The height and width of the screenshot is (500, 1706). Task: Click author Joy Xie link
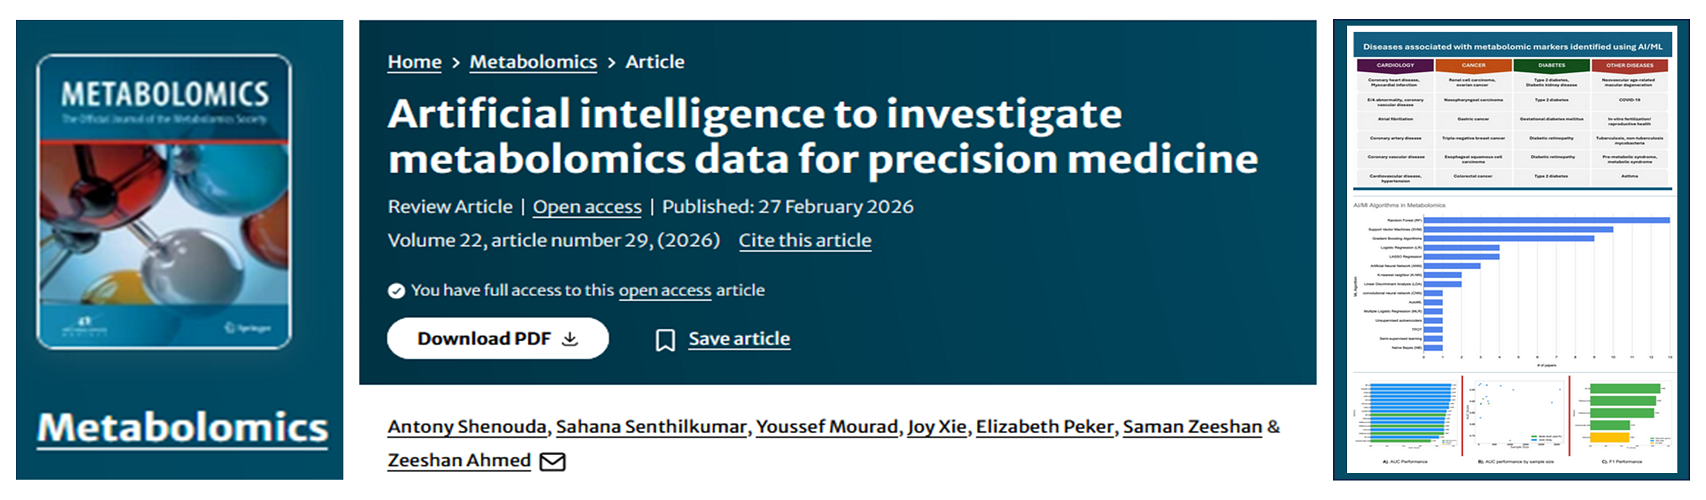[x=937, y=427]
